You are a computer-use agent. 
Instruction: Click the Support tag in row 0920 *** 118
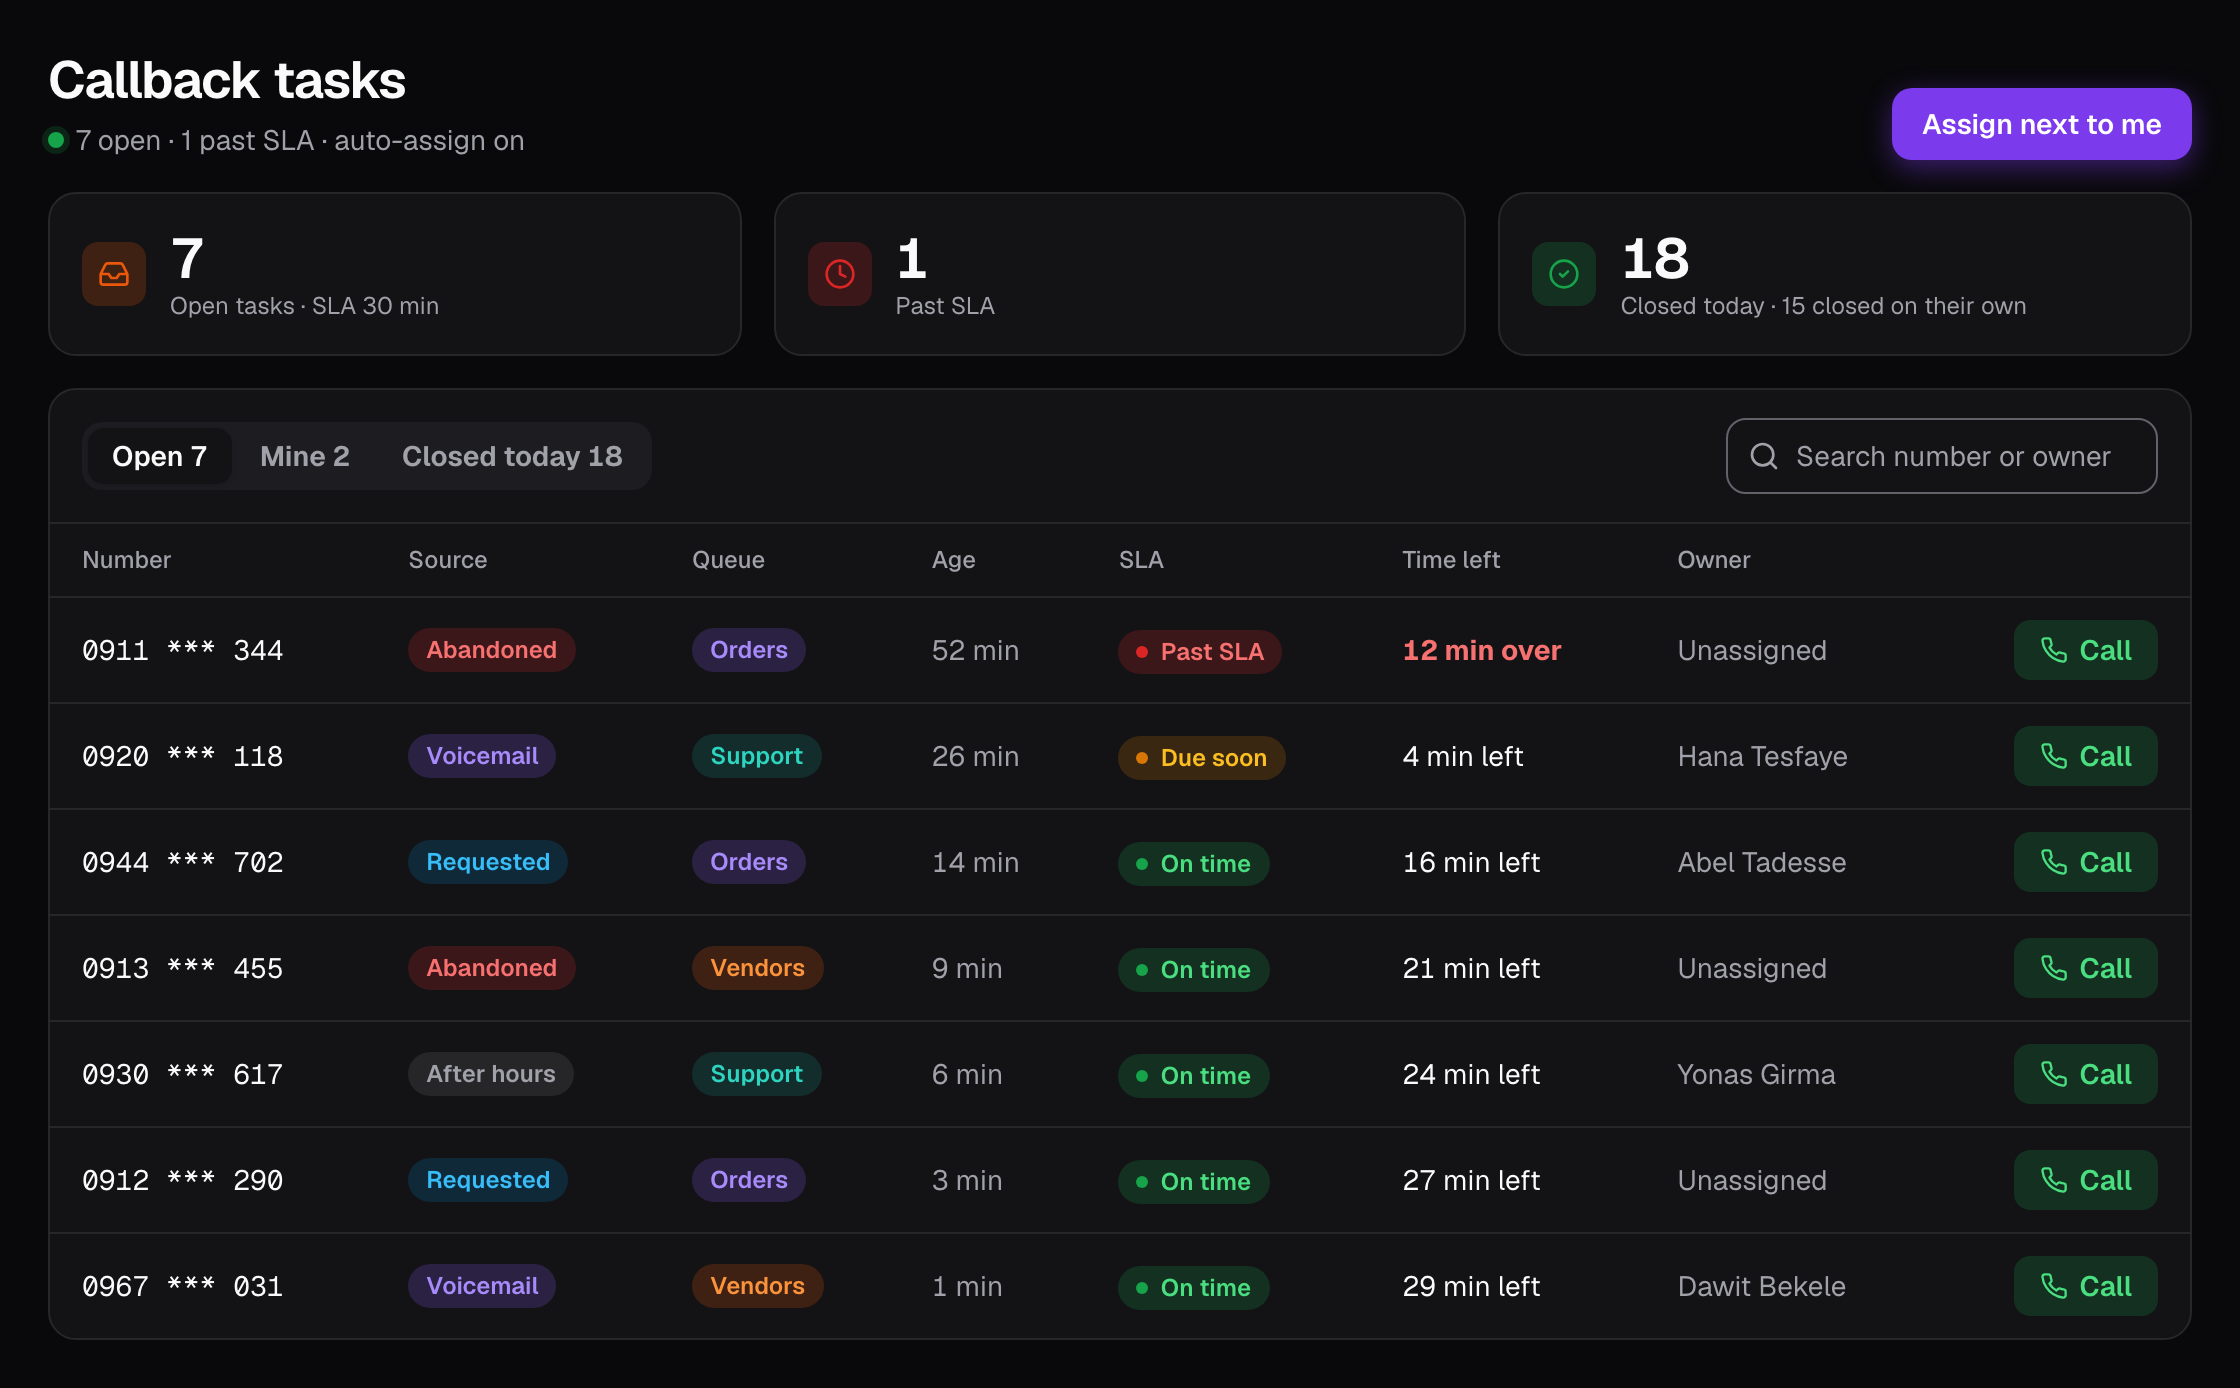click(x=756, y=756)
